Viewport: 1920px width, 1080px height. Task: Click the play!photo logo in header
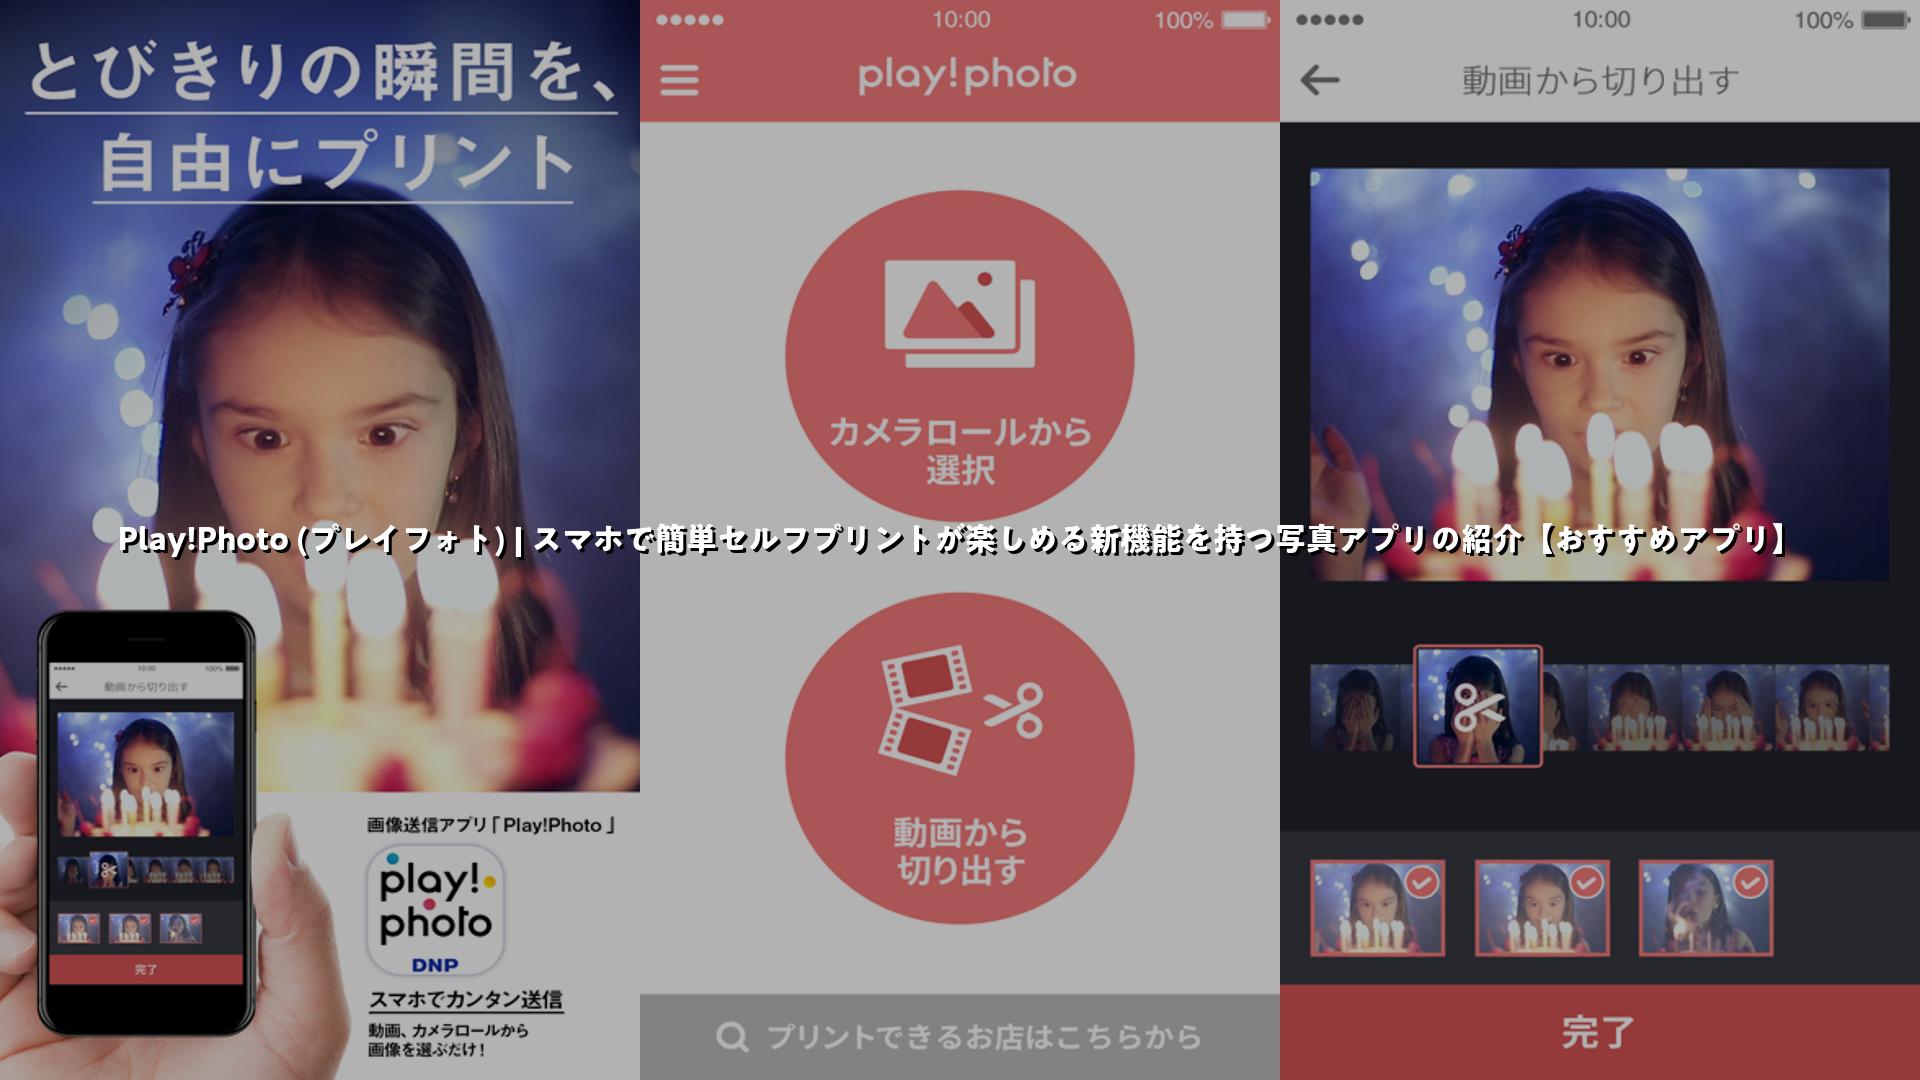click(x=967, y=76)
